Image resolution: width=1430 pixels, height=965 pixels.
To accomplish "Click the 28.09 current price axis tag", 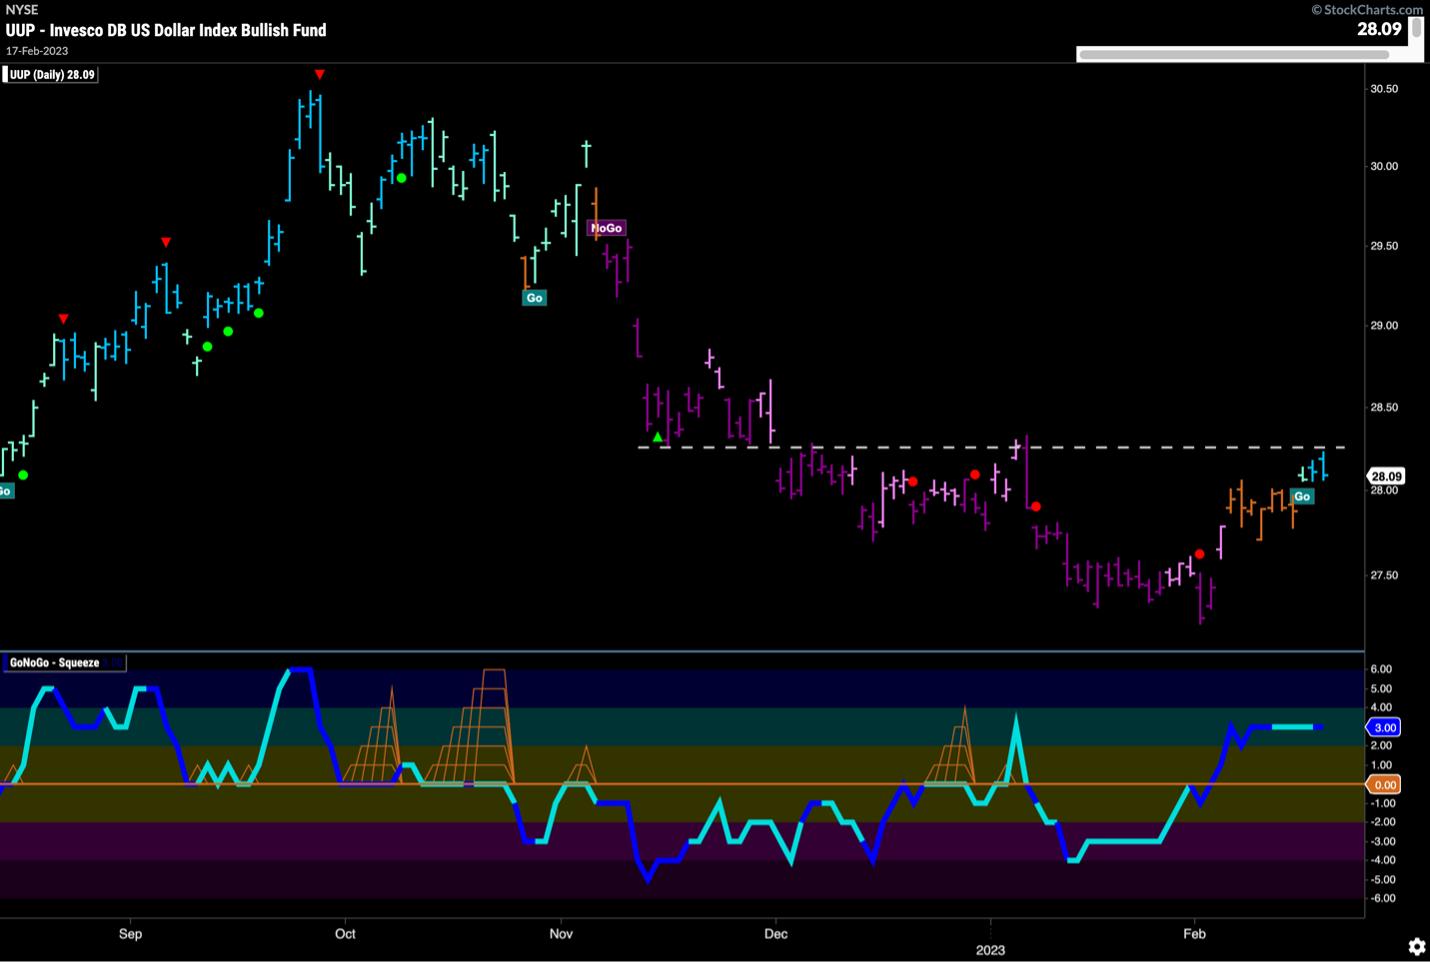I will (x=1385, y=476).
